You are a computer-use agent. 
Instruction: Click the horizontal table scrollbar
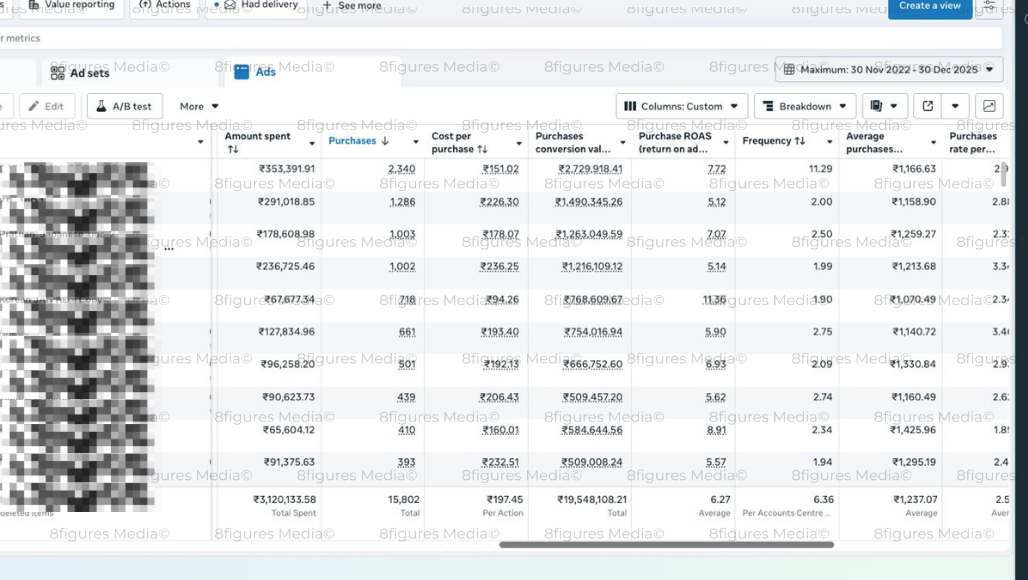[666, 545]
